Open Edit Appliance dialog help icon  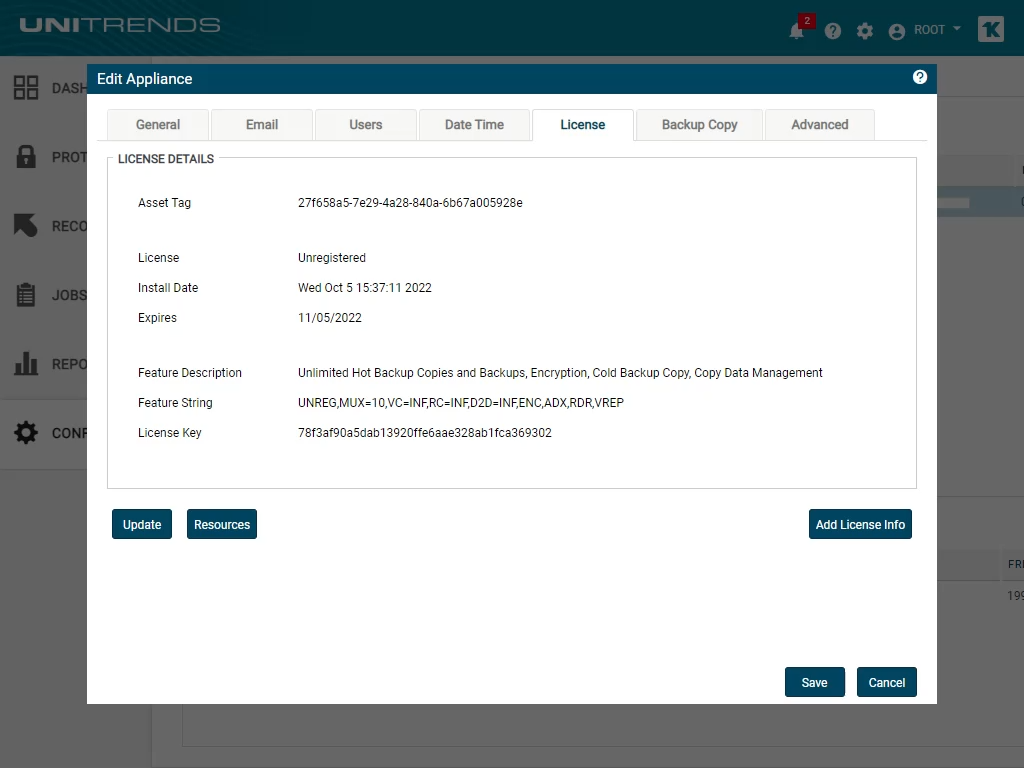[920, 77]
